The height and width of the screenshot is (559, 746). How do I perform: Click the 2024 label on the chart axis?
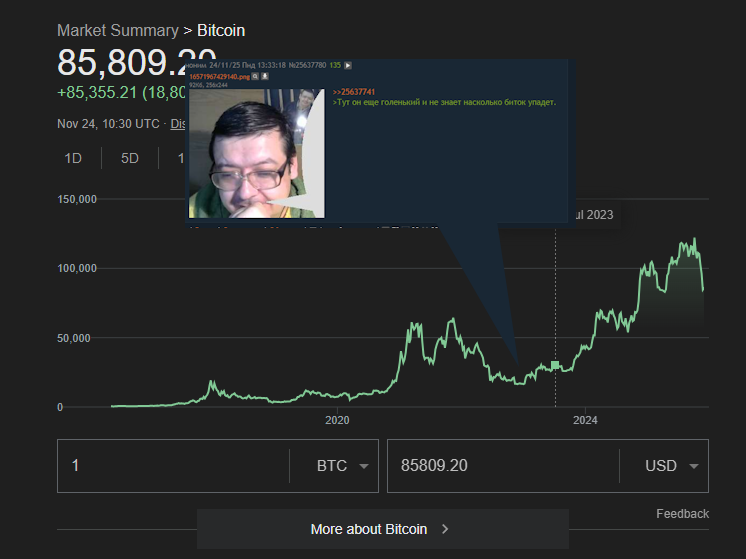pos(585,420)
